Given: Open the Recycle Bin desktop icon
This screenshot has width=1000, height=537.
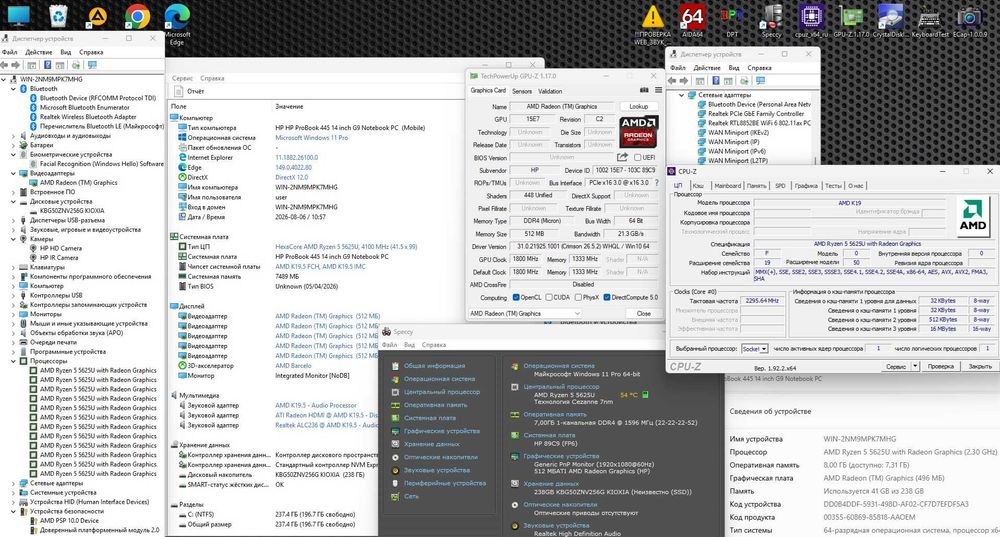Looking at the screenshot, I should click(58, 15).
